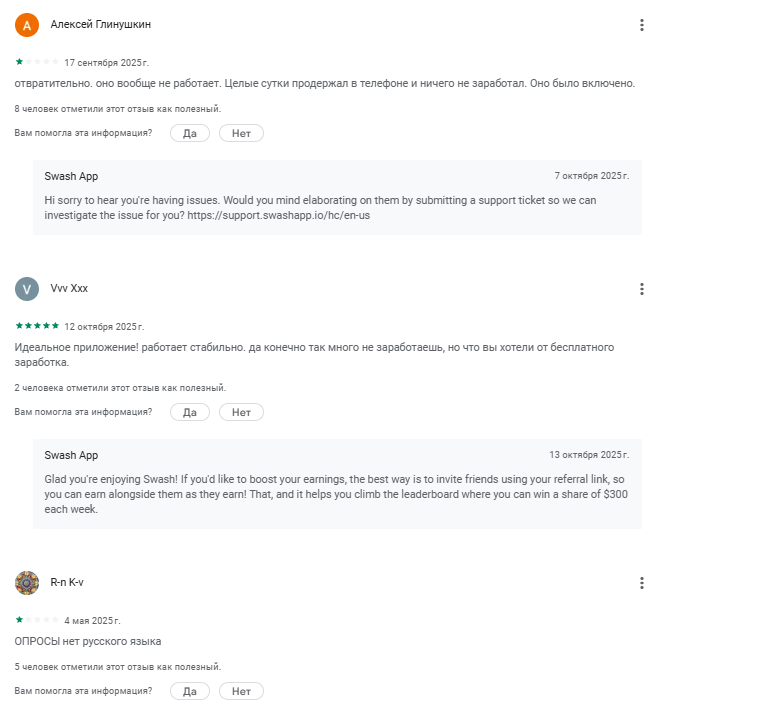Click the Алексей Глинушкин reviewer name
This screenshot has width=760, height=706.
coord(101,24)
